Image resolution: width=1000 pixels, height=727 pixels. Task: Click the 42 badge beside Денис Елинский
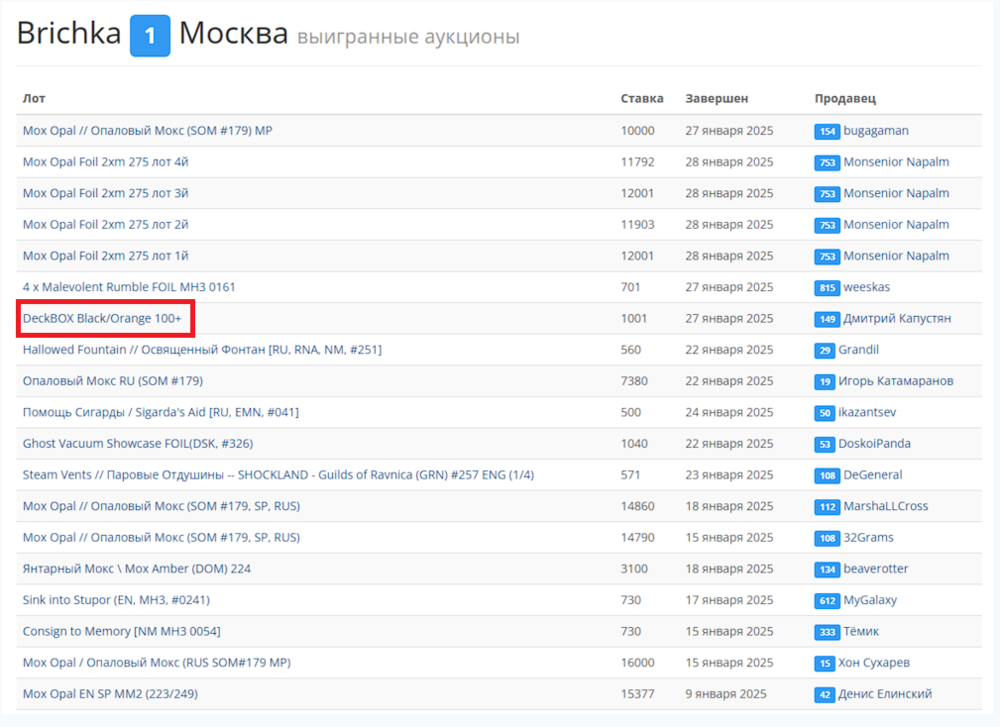click(x=825, y=694)
